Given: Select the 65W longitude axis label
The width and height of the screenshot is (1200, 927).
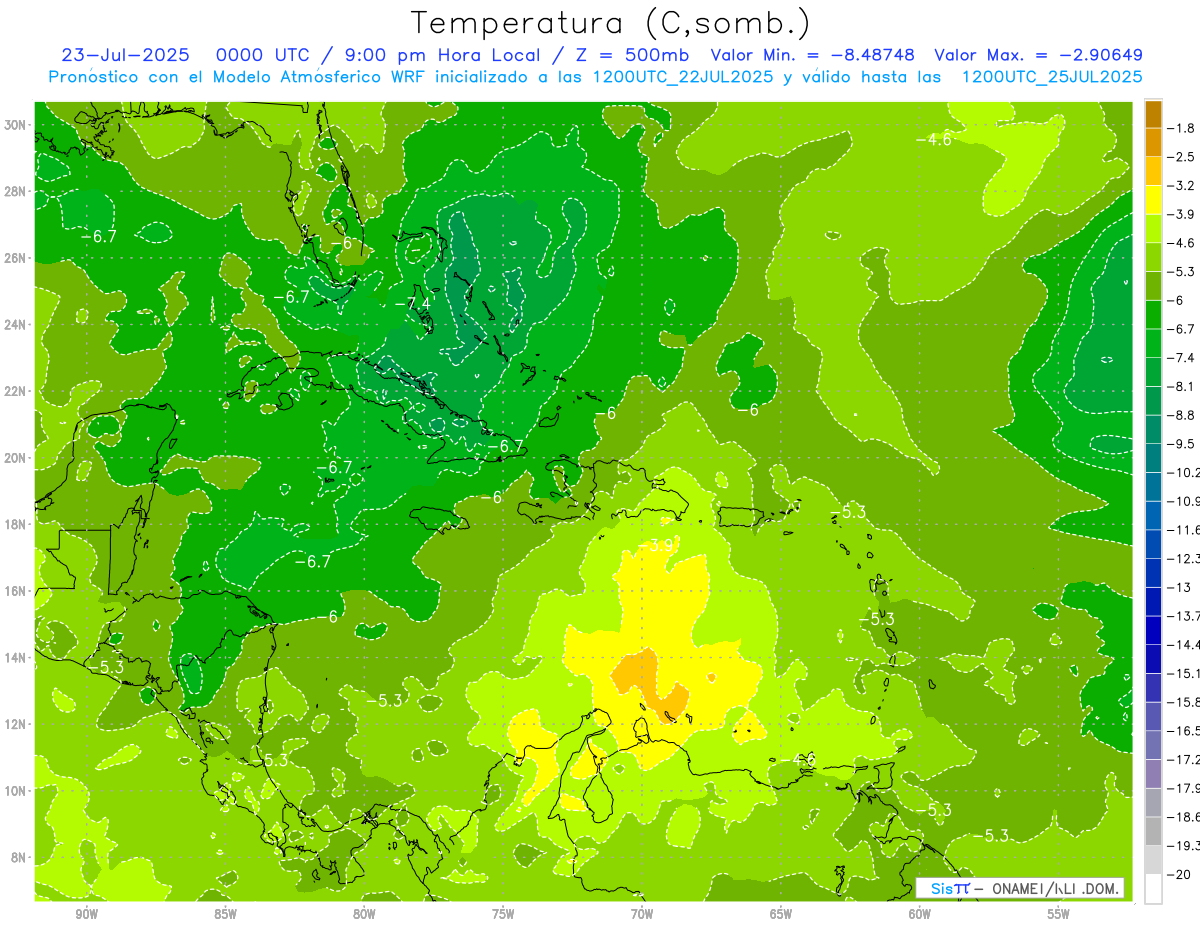Looking at the screenshot, I should (x=781, y=914).
